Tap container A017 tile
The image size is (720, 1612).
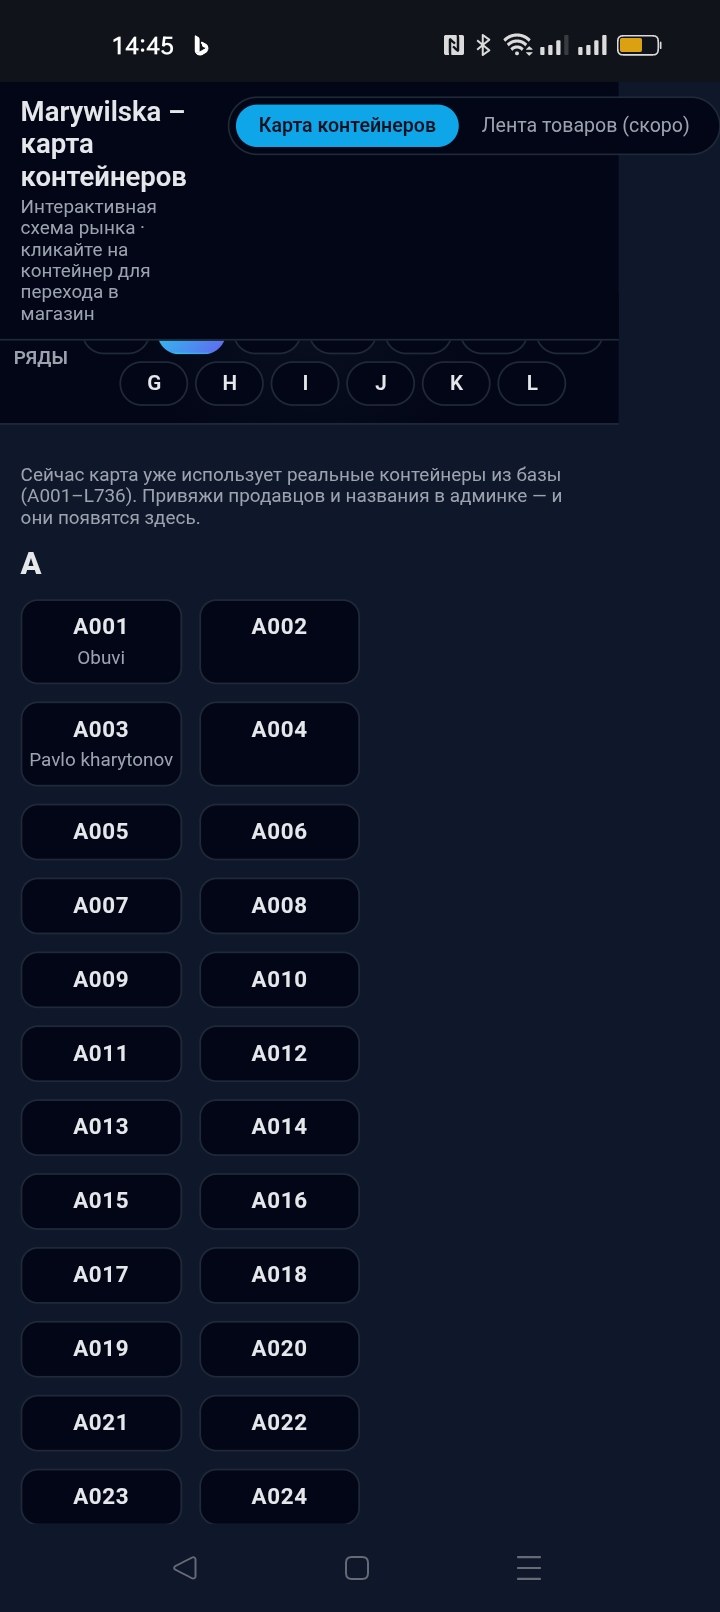tap(101, 1274)
